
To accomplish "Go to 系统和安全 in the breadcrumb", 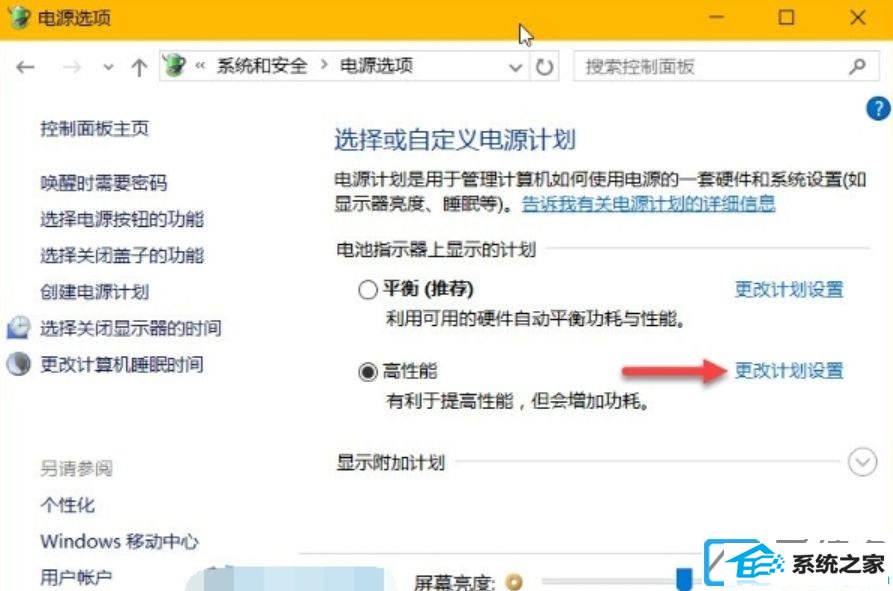I will [261, 66].
